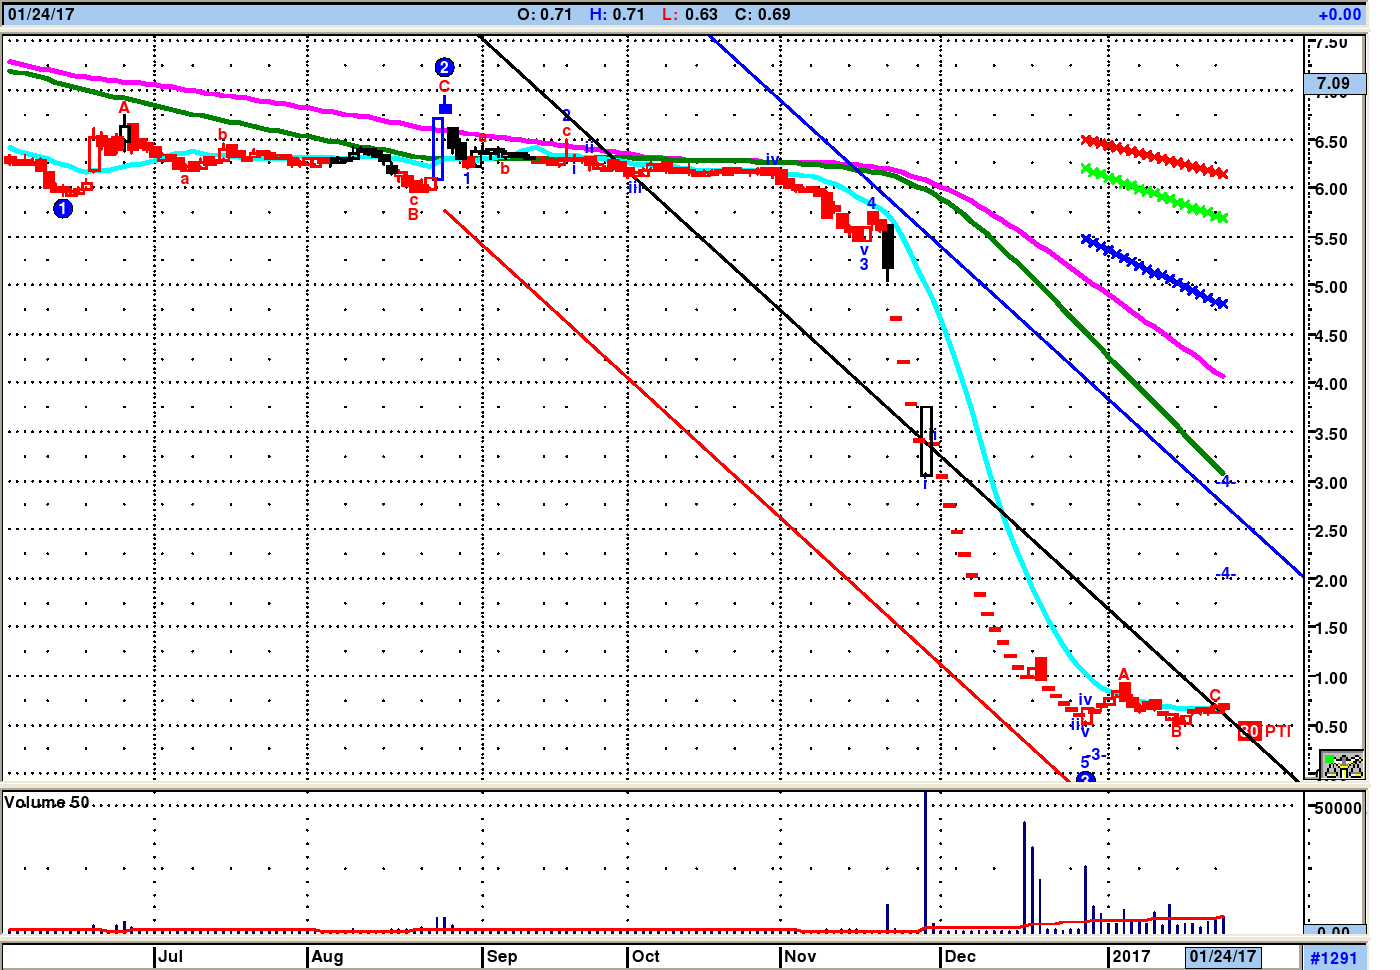Select the blue X-marked projection line

[1153, 271]
